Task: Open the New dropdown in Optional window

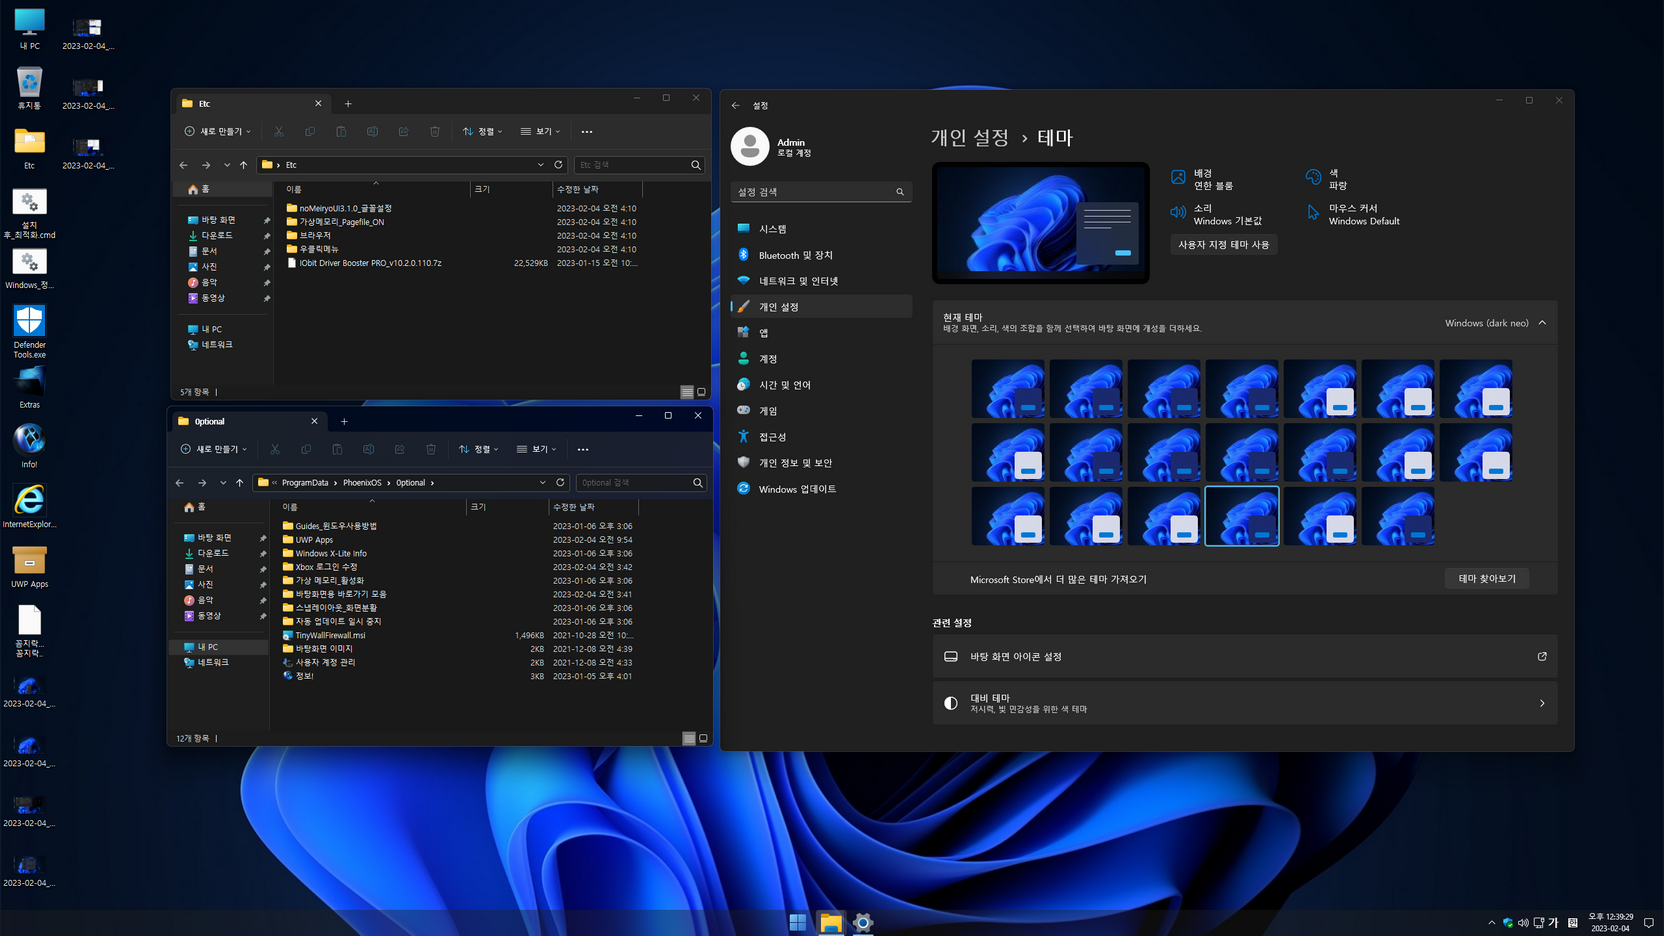Action: point(213,449)
